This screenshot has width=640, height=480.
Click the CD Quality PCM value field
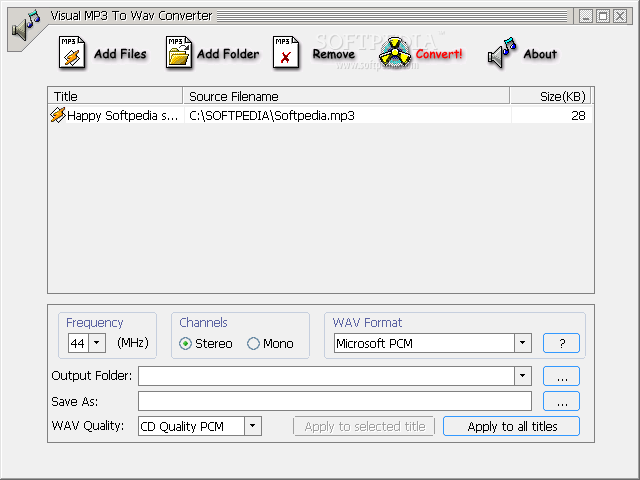click(x=191, y=426)
